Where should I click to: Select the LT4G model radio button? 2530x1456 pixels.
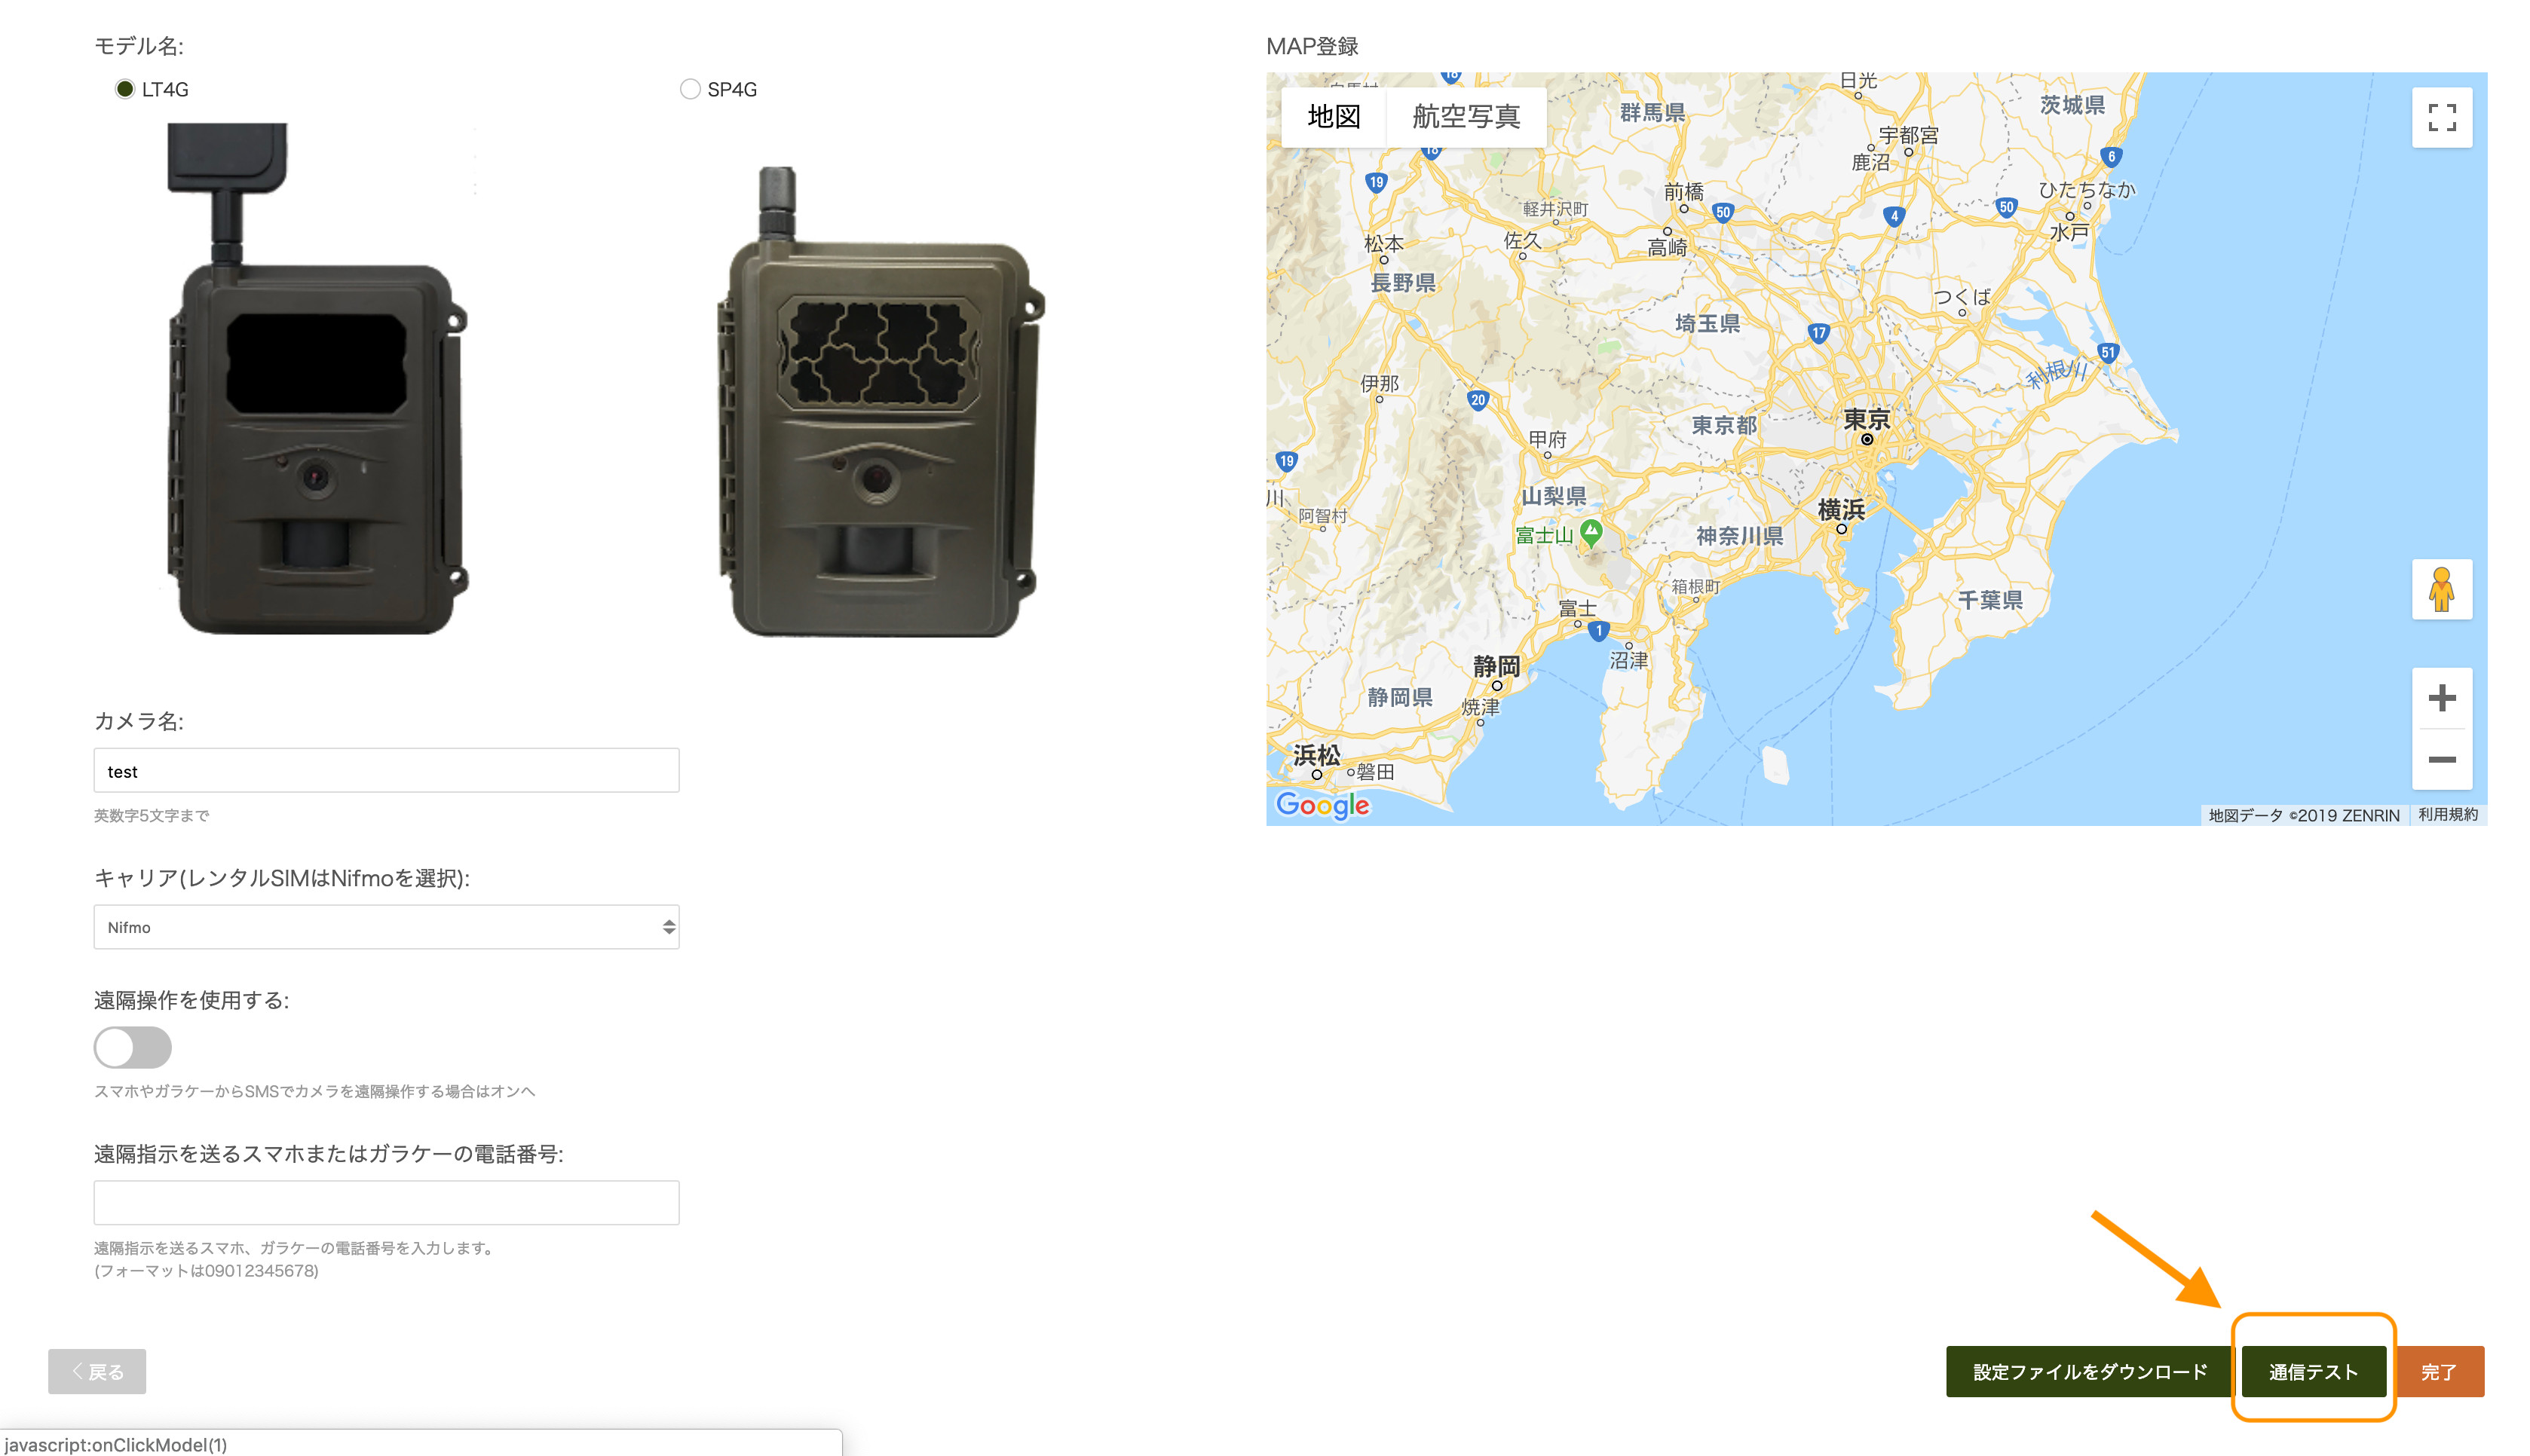click(x=125, y=89)
